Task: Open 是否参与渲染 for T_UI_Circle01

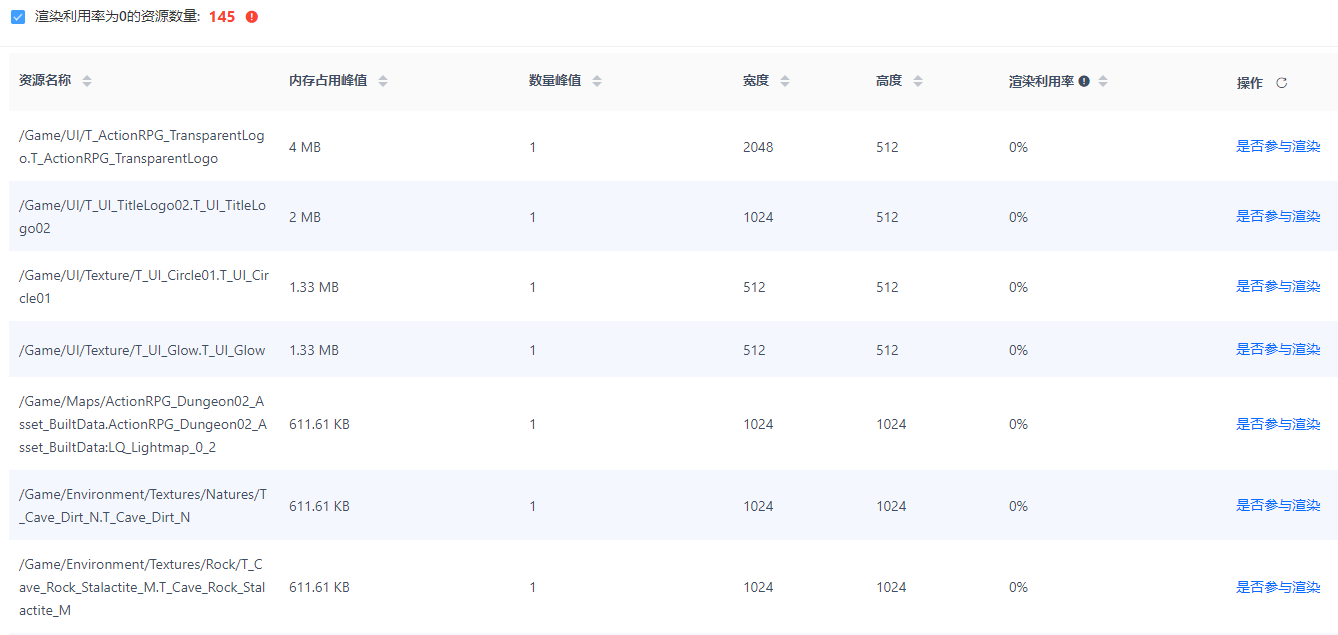Action: 1278,286
